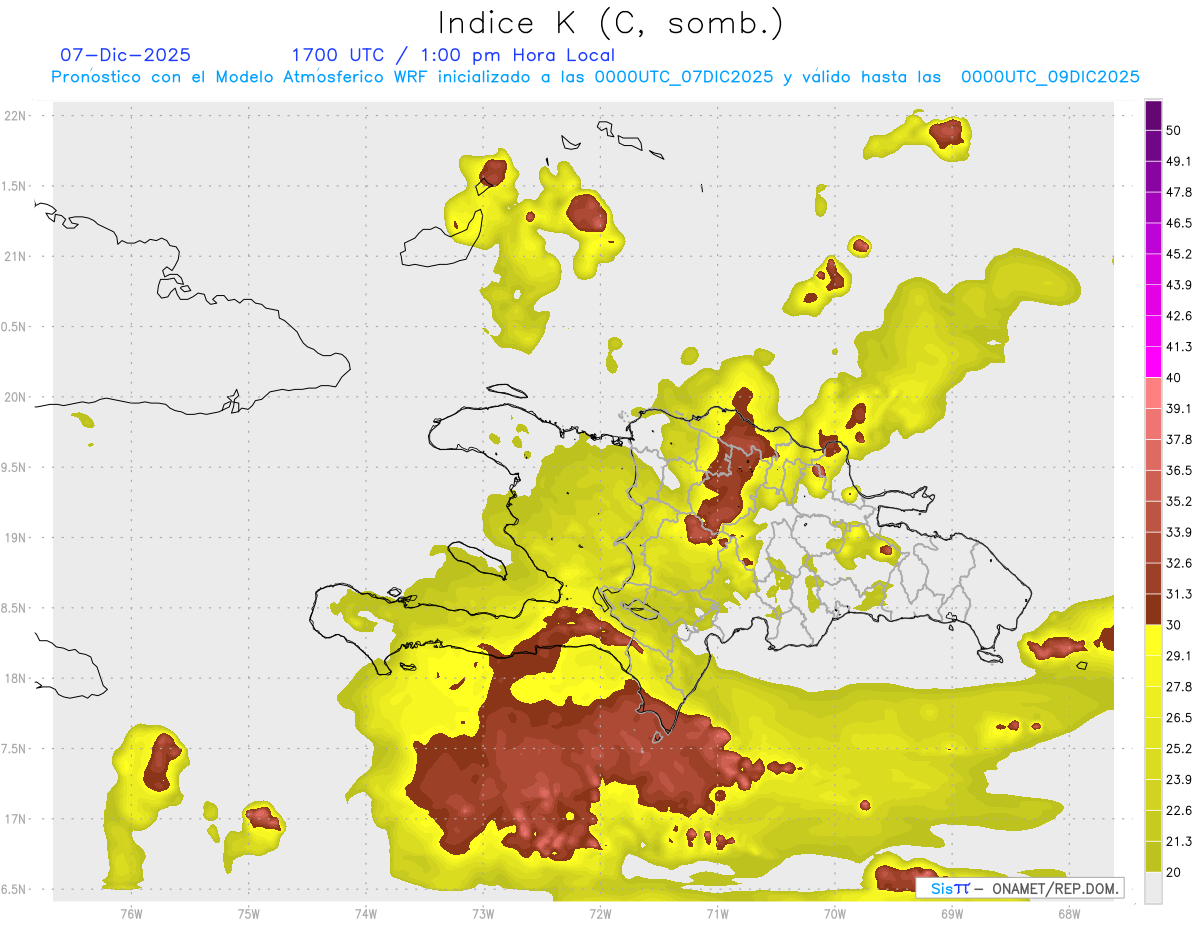
Task: Click the colorbar value 21.3
Action: click(x=1179, y=842)
